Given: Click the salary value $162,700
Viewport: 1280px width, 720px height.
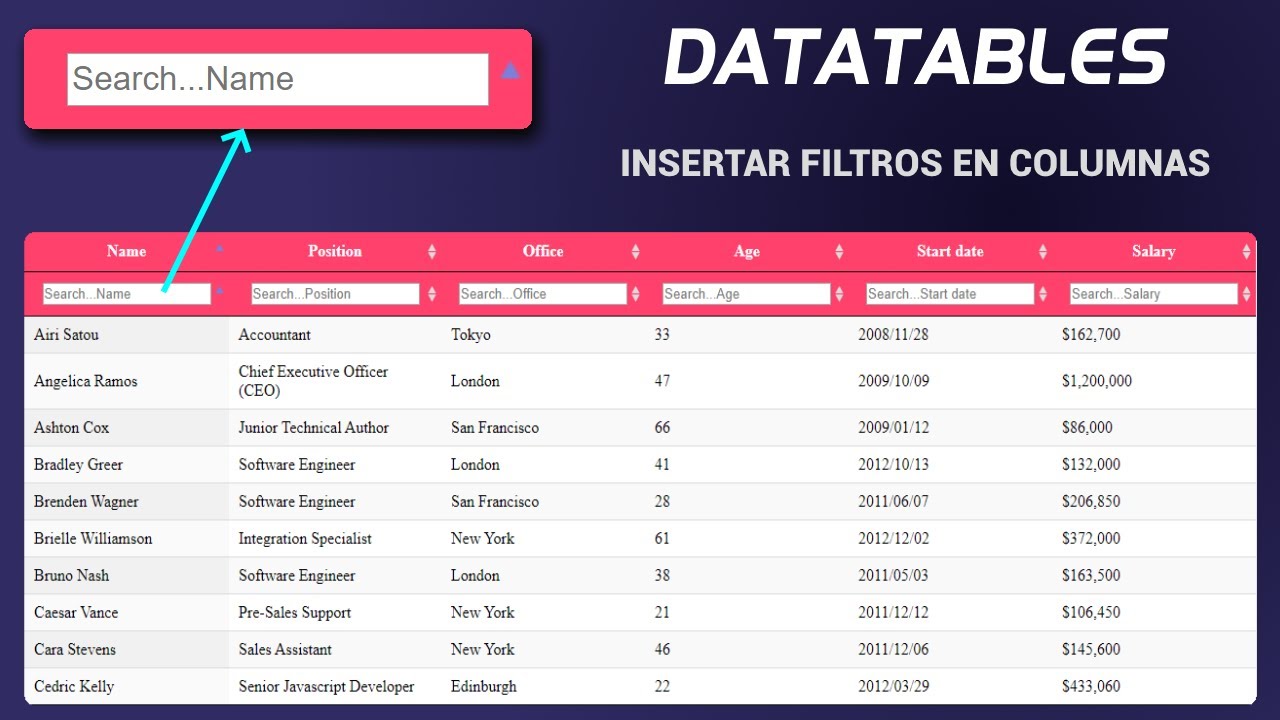Looking at the screenshot, I should 1091,335.
